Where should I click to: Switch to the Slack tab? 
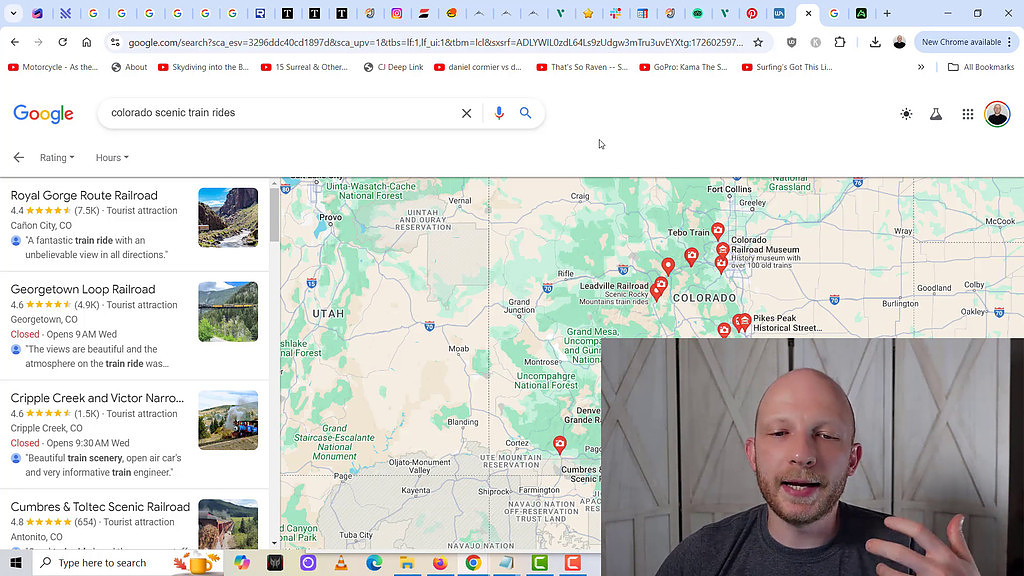(x=615, y=14)
